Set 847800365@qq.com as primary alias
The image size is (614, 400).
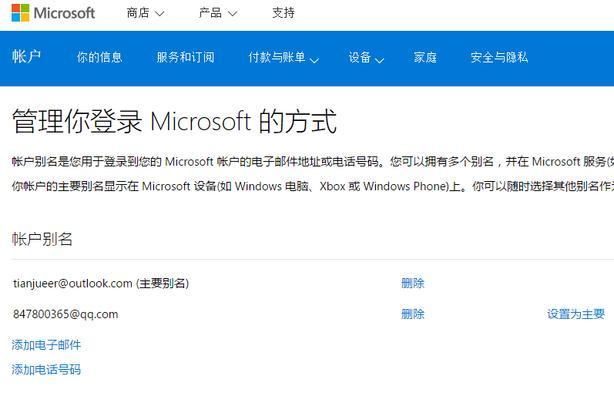click(x=576, y=314)
